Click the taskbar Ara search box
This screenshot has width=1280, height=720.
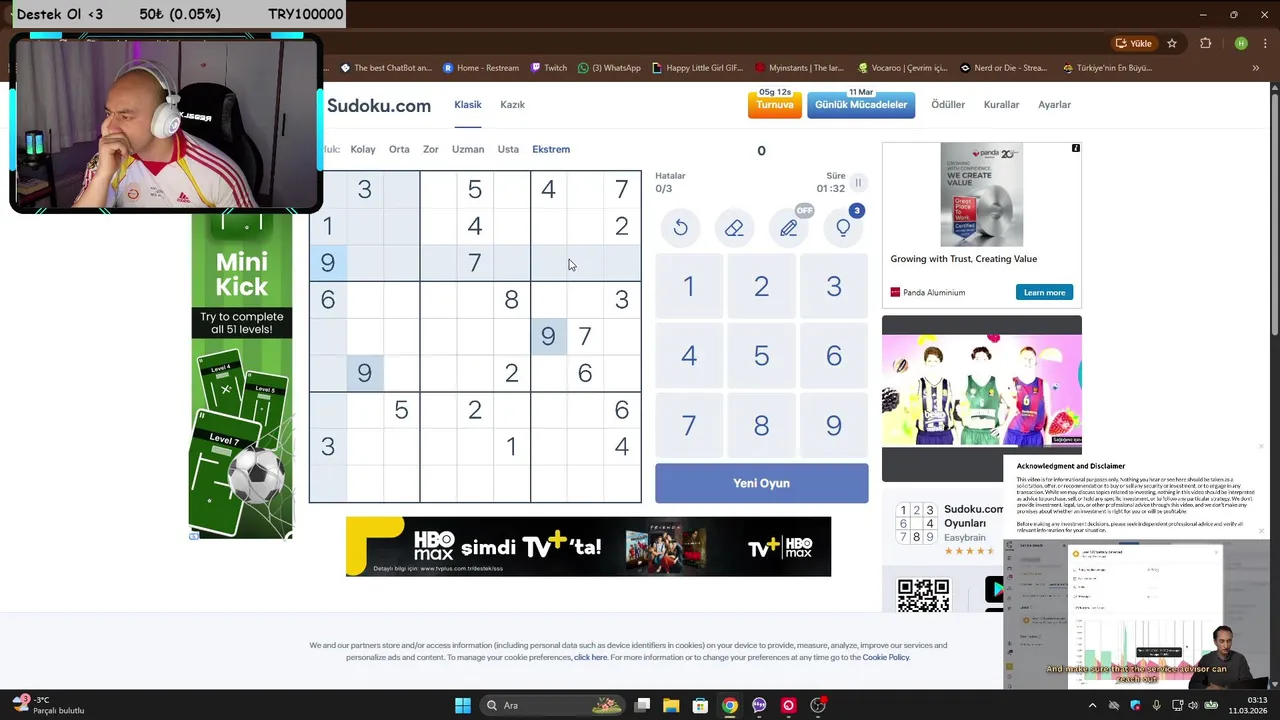coord(552,705)
